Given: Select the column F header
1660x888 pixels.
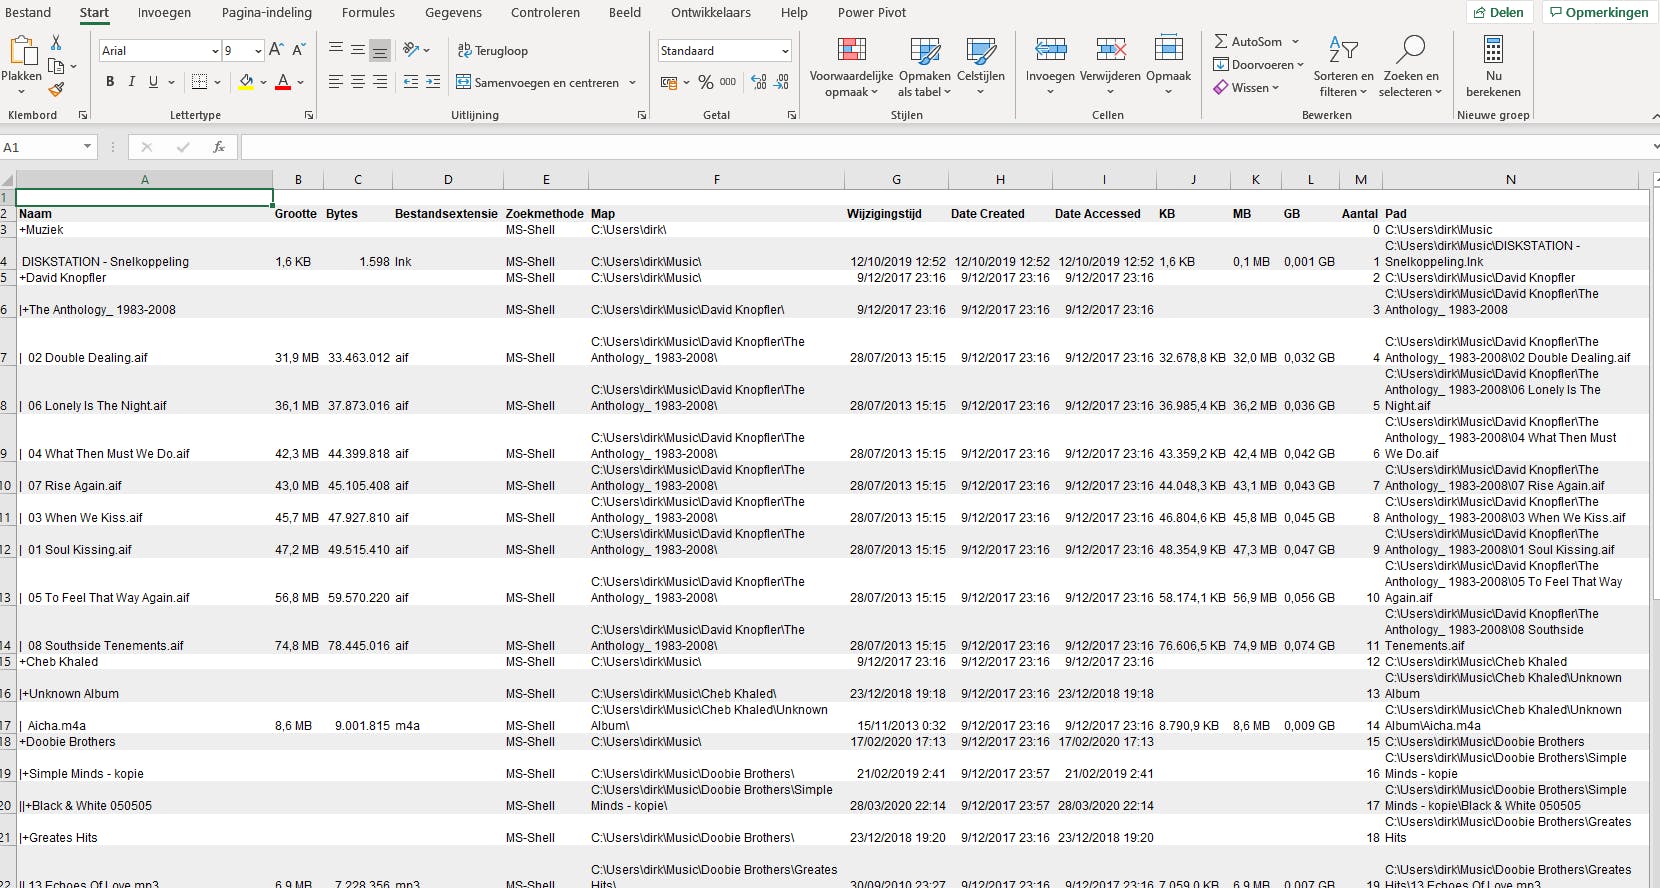Looking at the screenshot, I should [x=716, y=180].
